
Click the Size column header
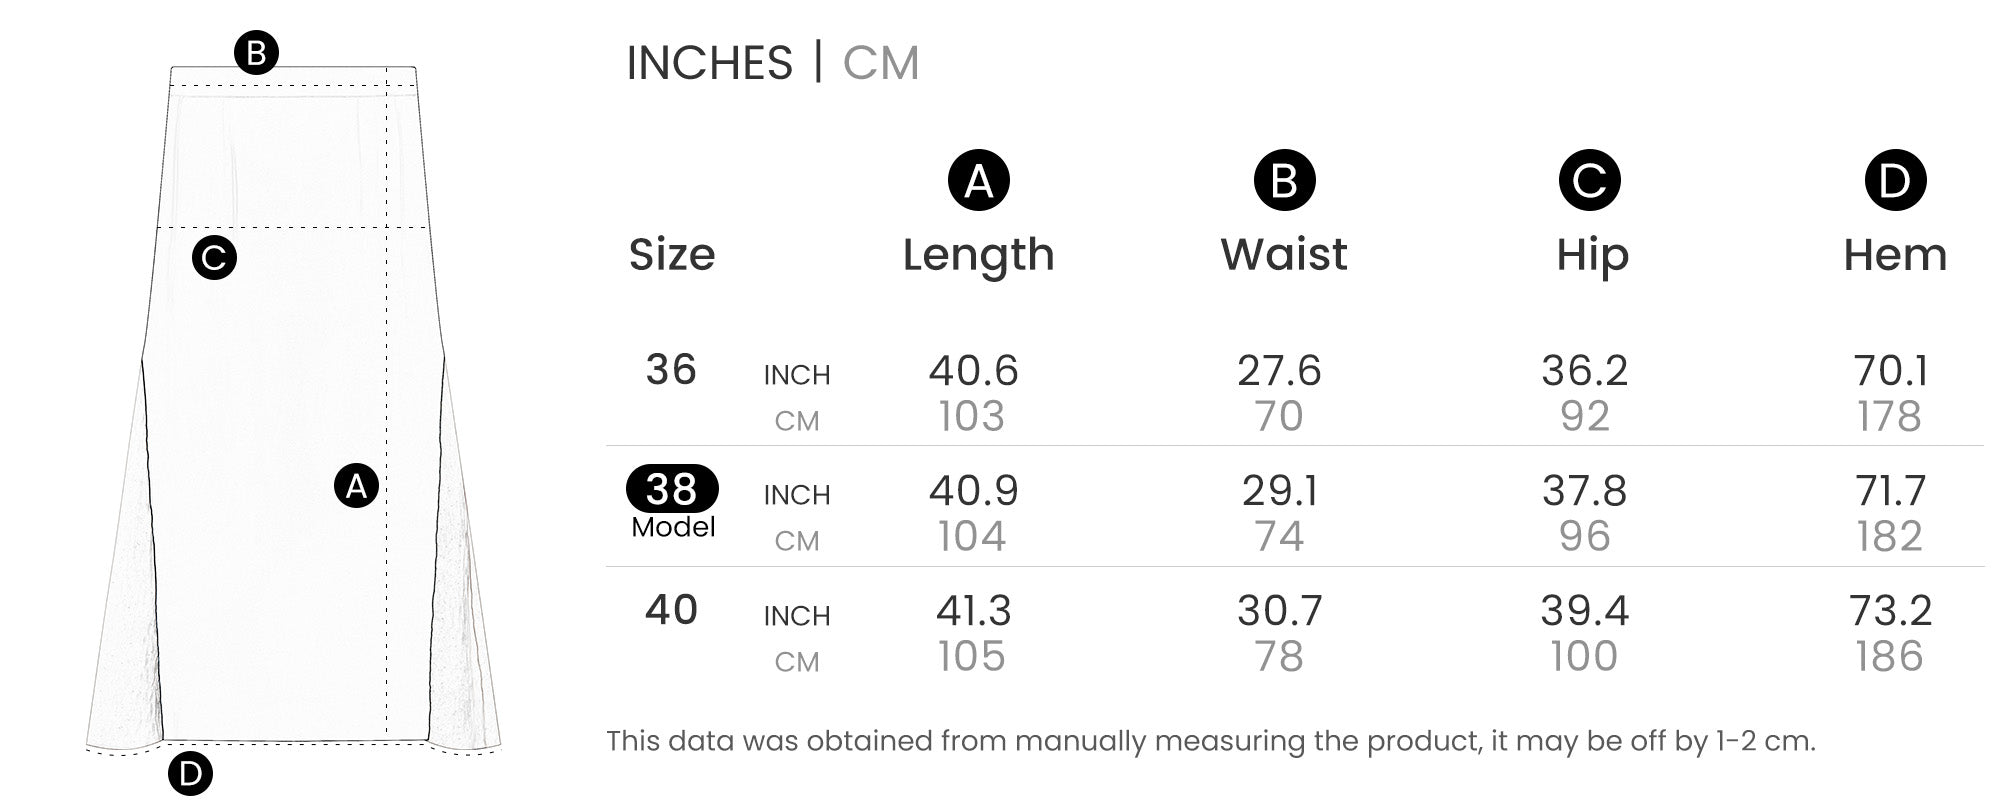672,255
